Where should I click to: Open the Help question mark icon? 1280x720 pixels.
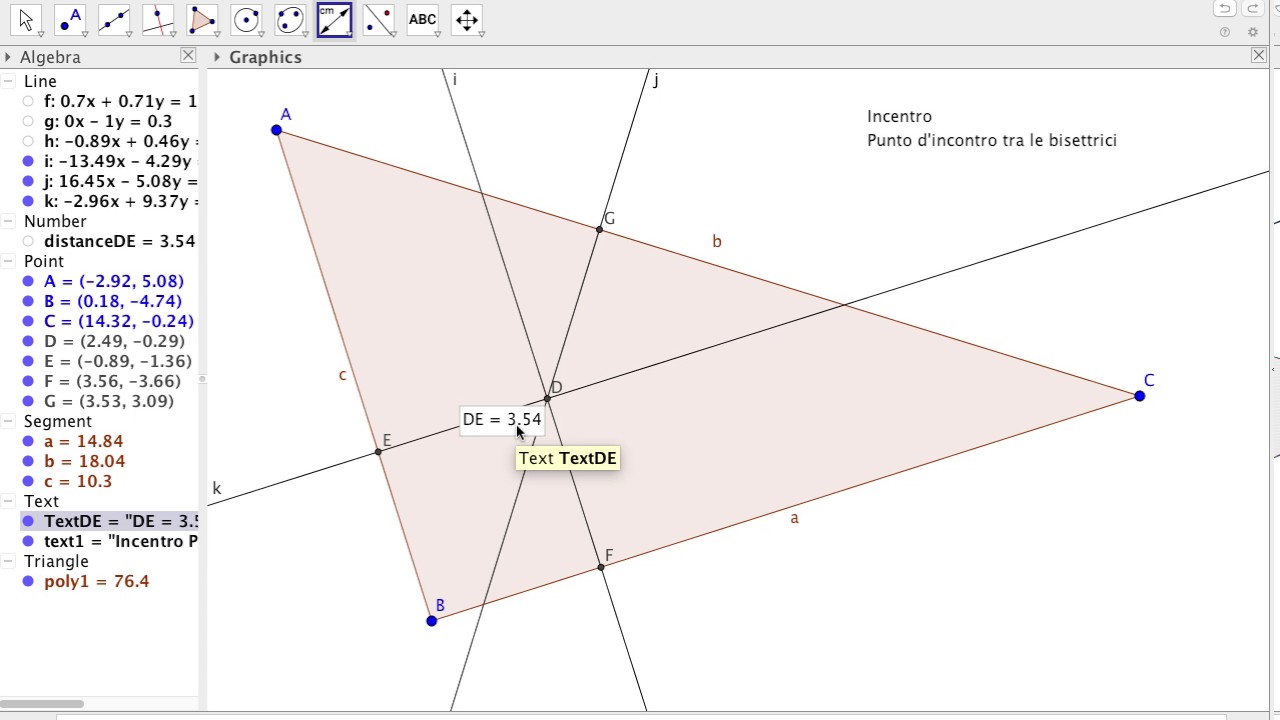[1225, 32]
